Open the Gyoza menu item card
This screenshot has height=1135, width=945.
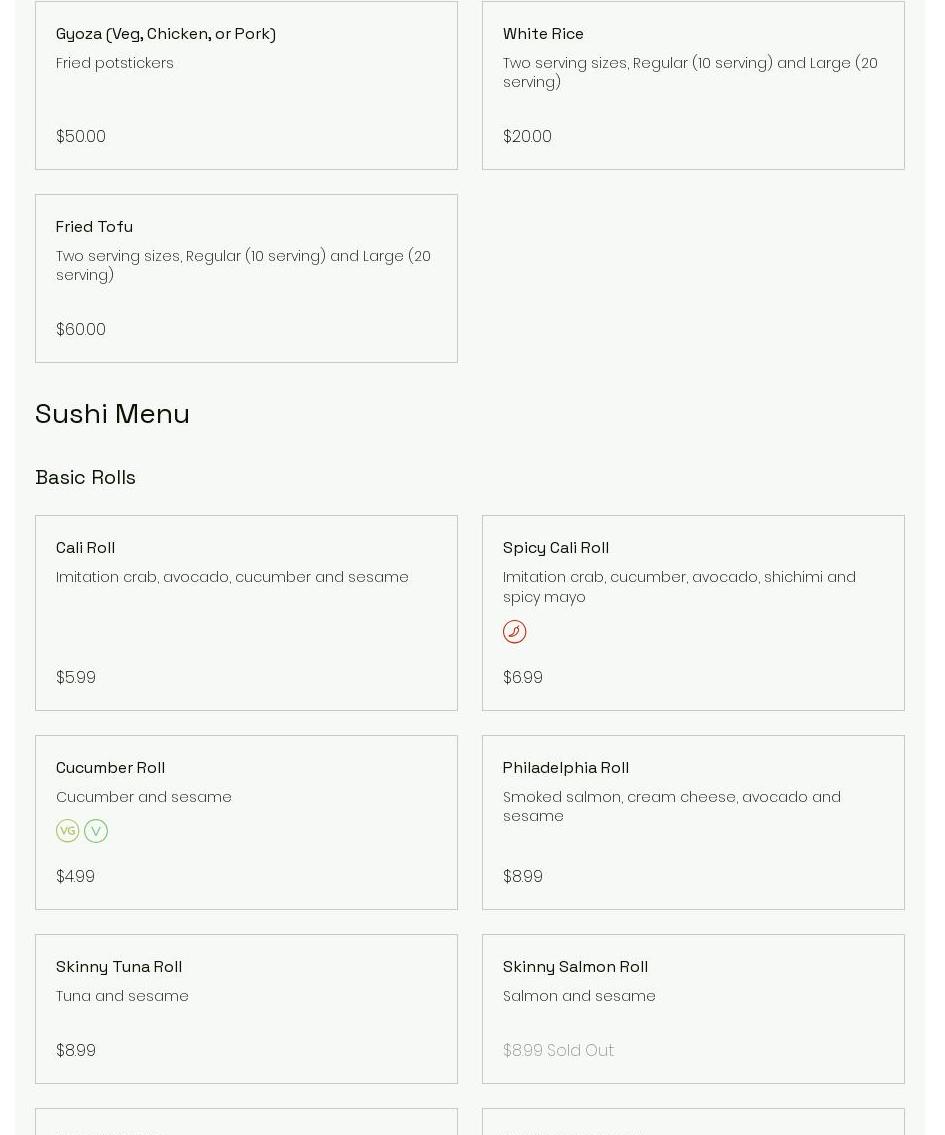pos(246,85)
